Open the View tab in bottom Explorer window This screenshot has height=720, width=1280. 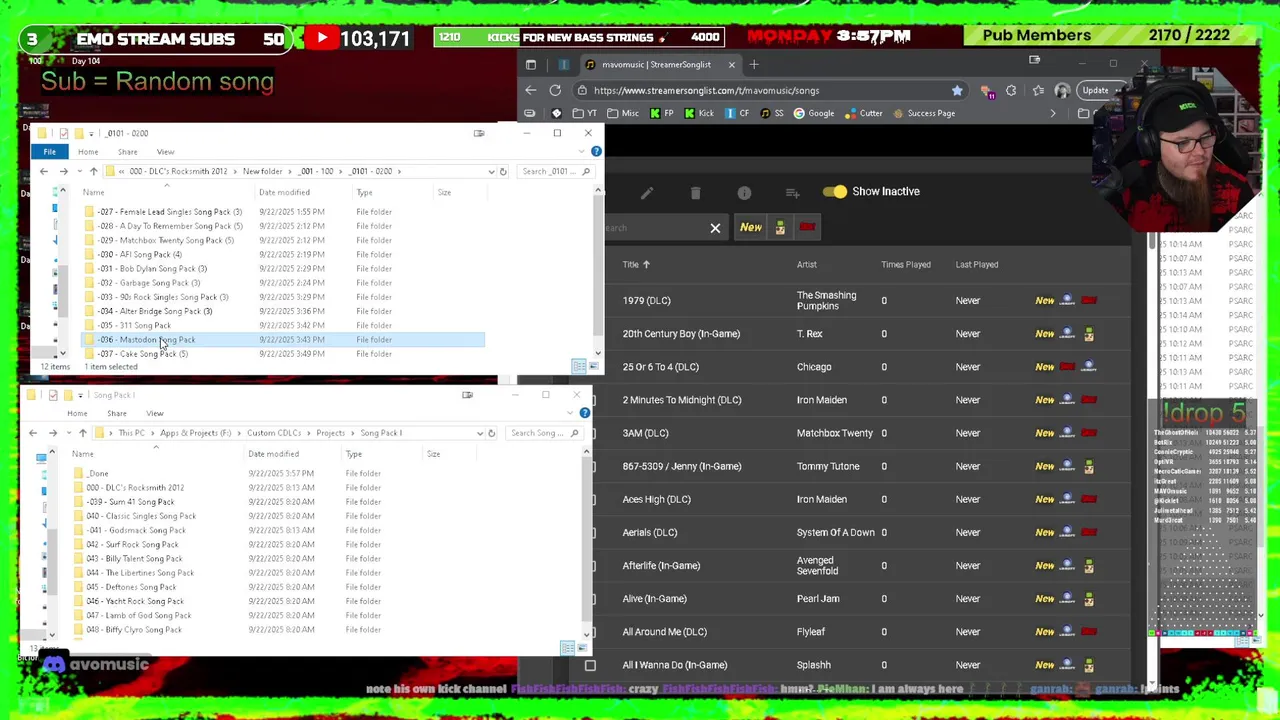154,413
